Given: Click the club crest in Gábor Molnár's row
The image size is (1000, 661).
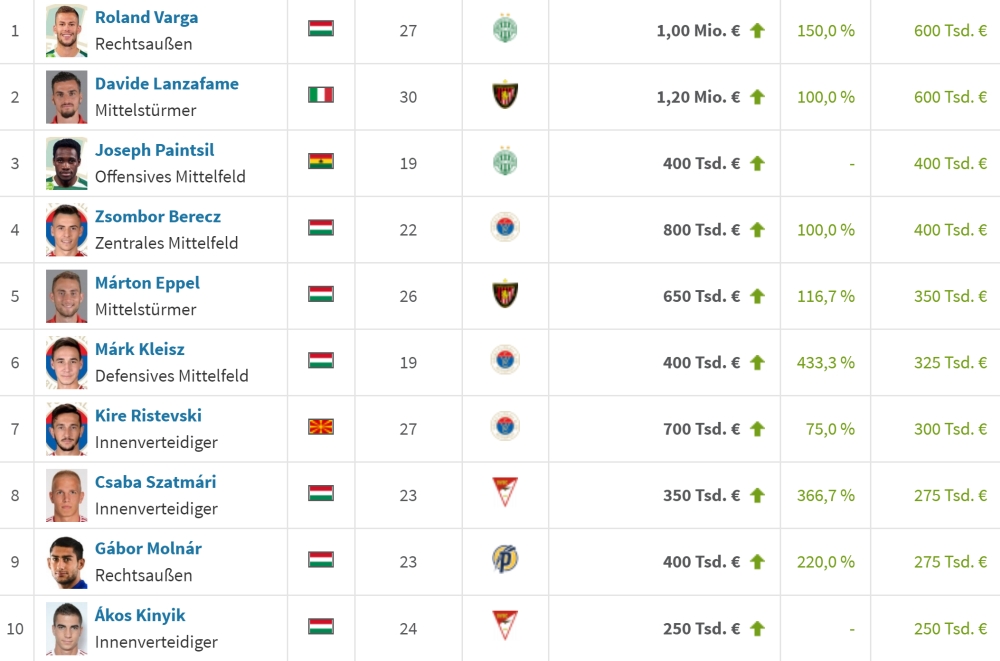Looking at the screenshot, I should click(505, 559).
